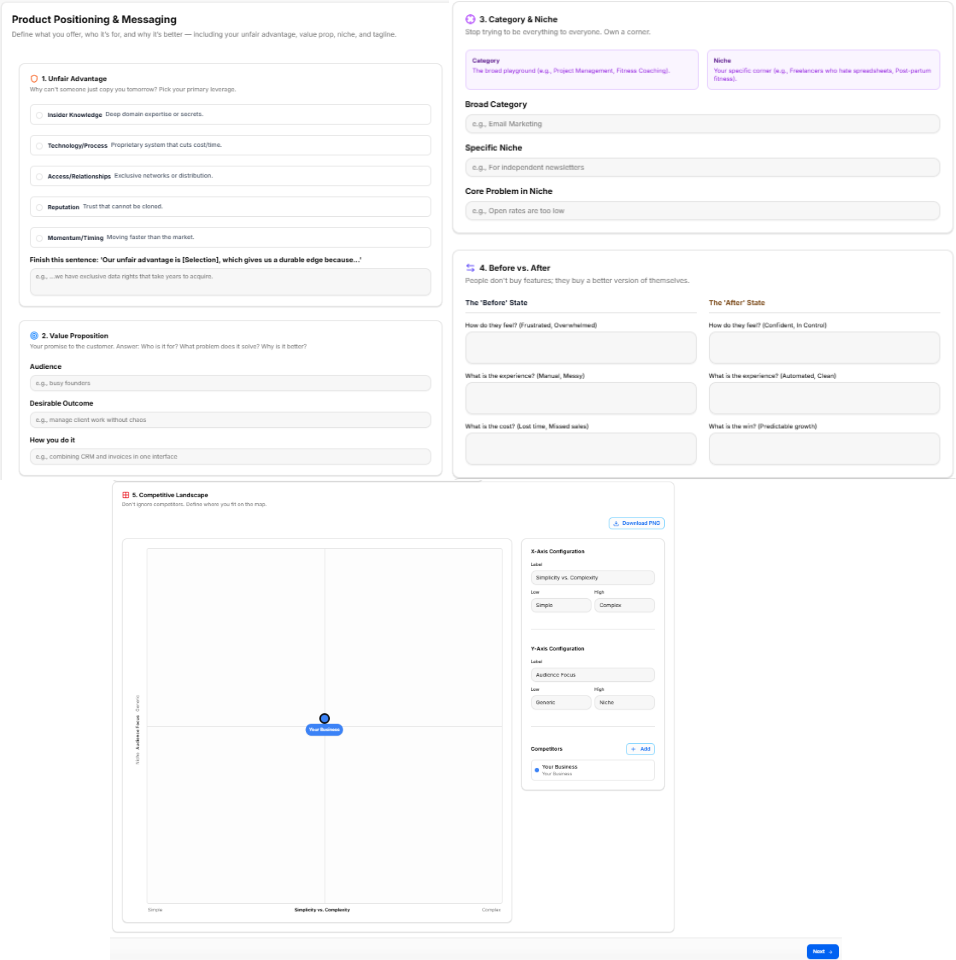Screen dimensions: 956x960
Task: Click the Next button
Action: click(822, 951)
